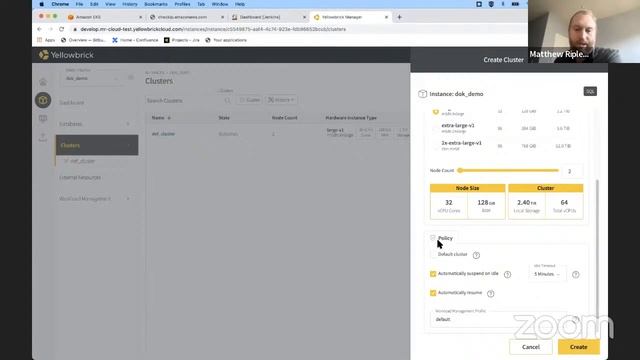Screen dimensions: 640x360
Task: Open Actions dropdown in Clusters toolbar
Action: pyautogui.click(x=281, y=100)
